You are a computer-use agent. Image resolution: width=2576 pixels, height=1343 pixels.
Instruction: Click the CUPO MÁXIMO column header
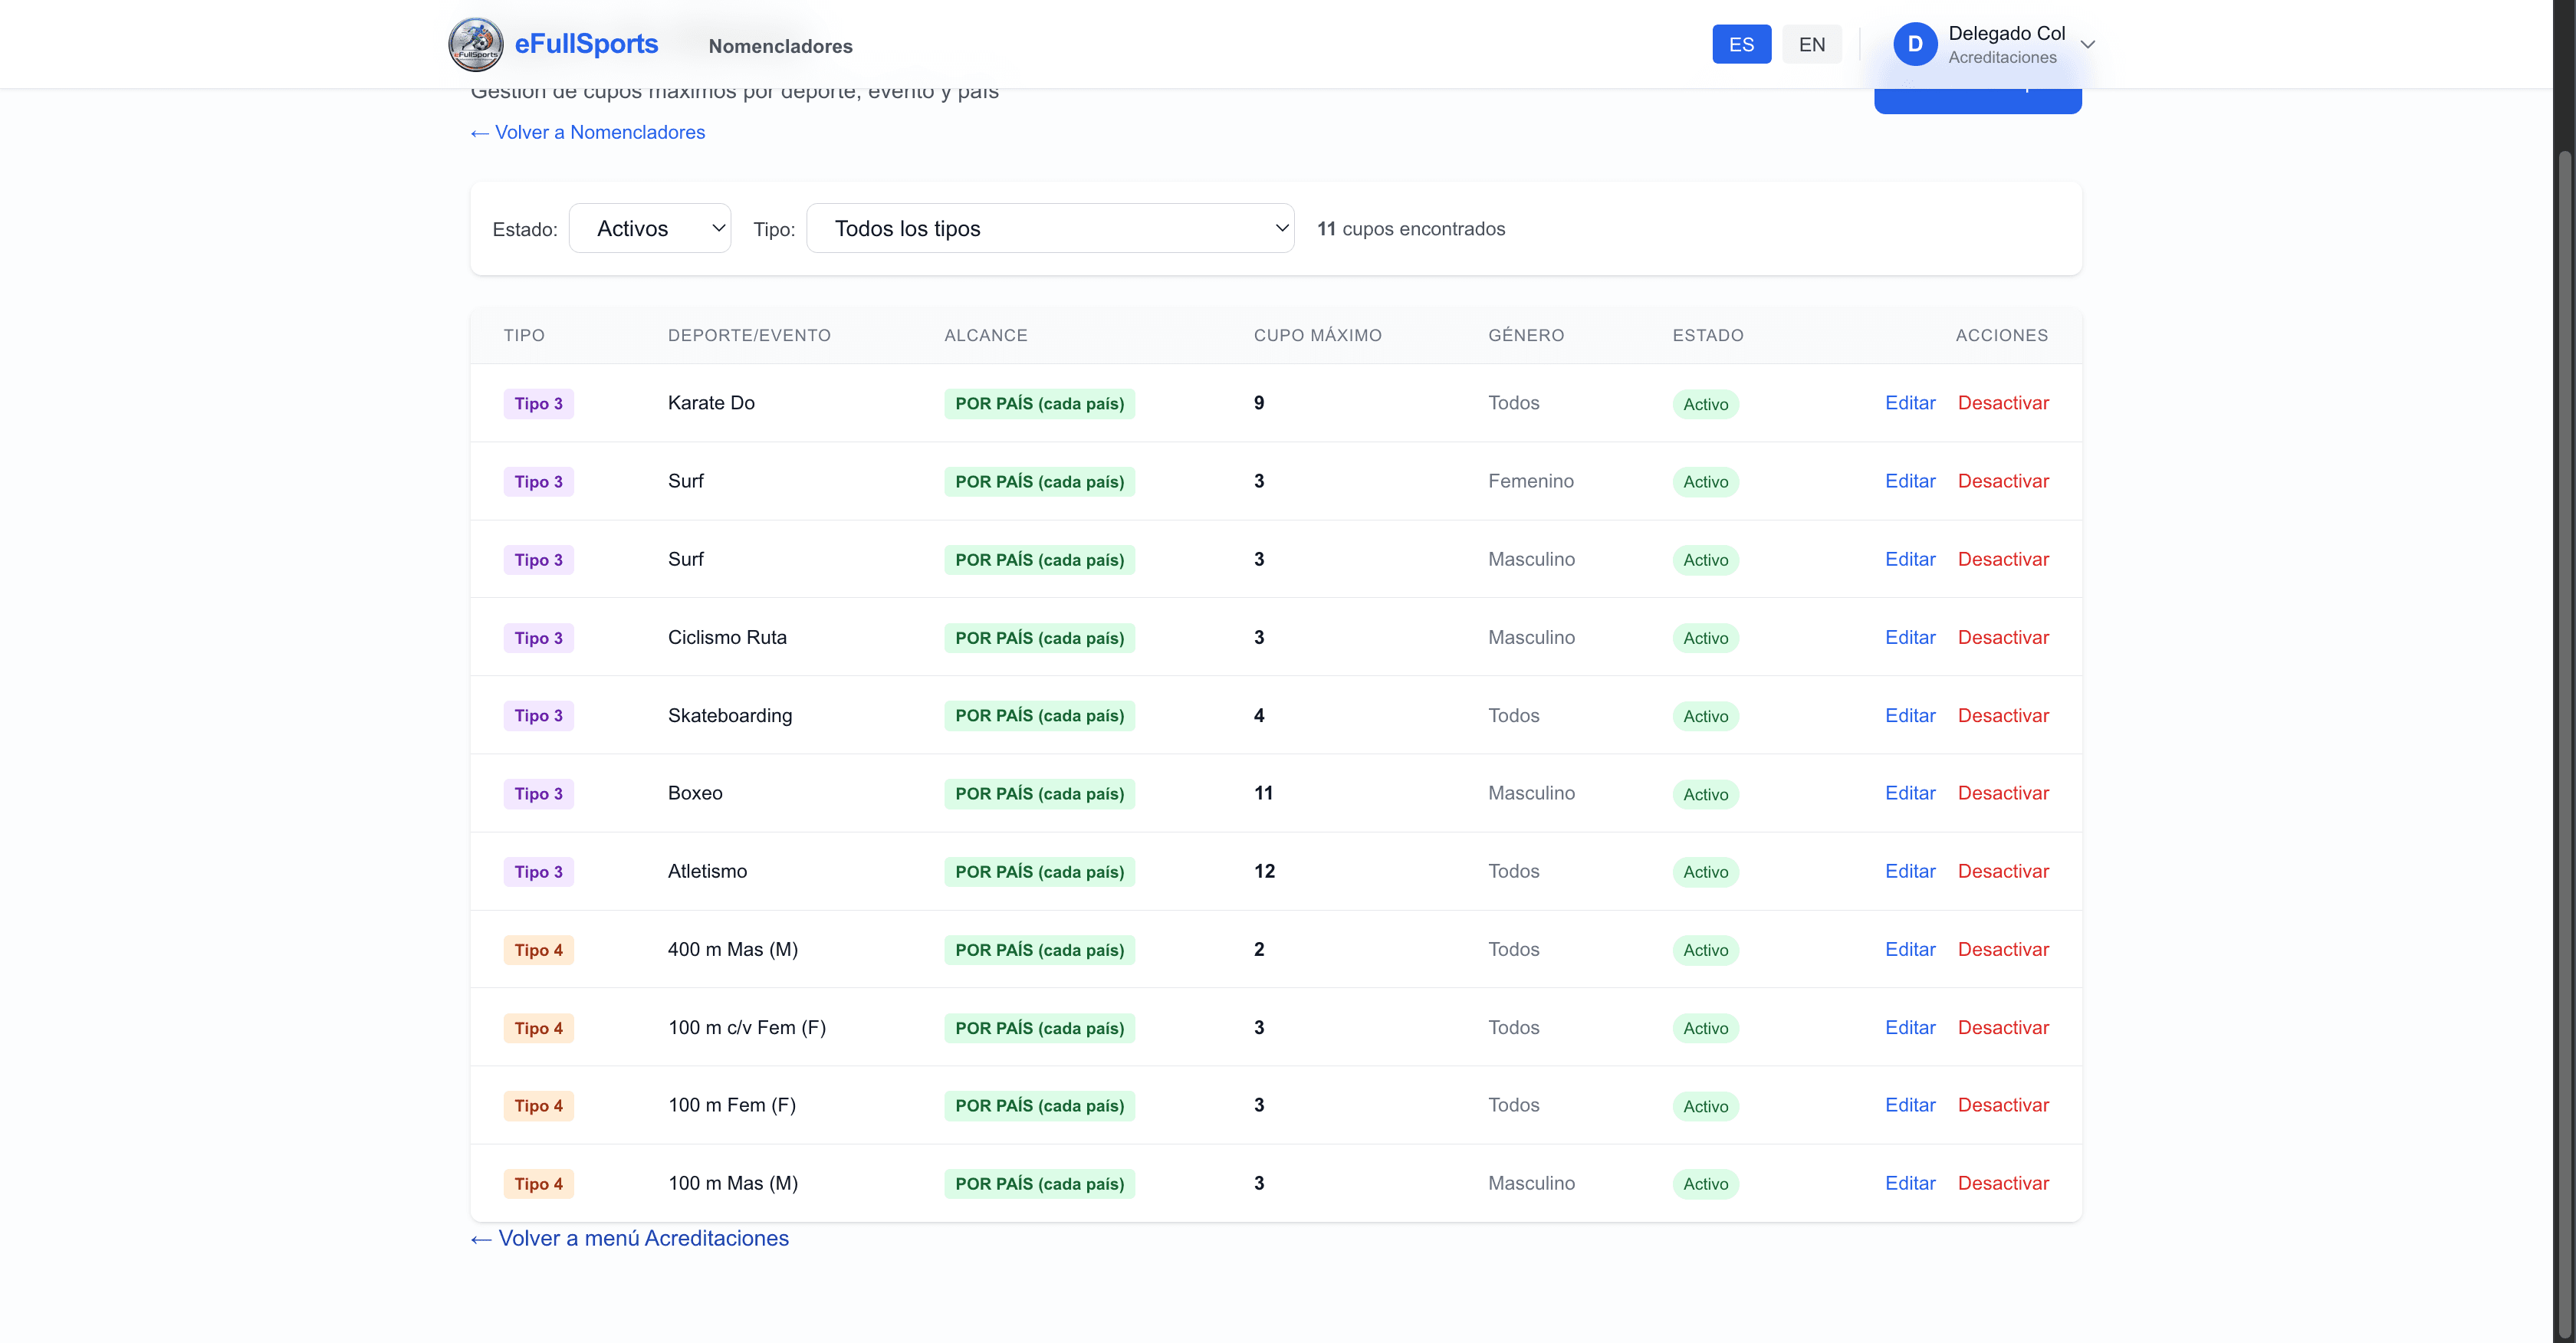(x=1317, y=335)
